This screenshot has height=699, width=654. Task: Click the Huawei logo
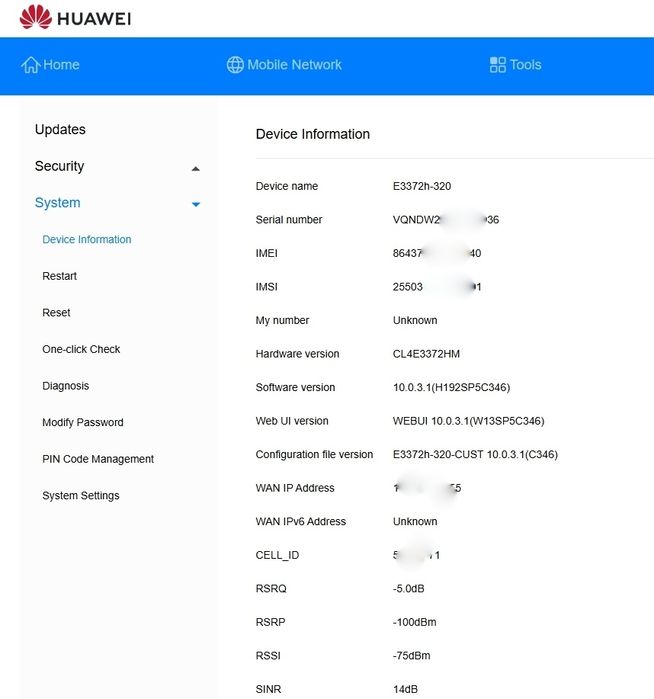[75, 17]
